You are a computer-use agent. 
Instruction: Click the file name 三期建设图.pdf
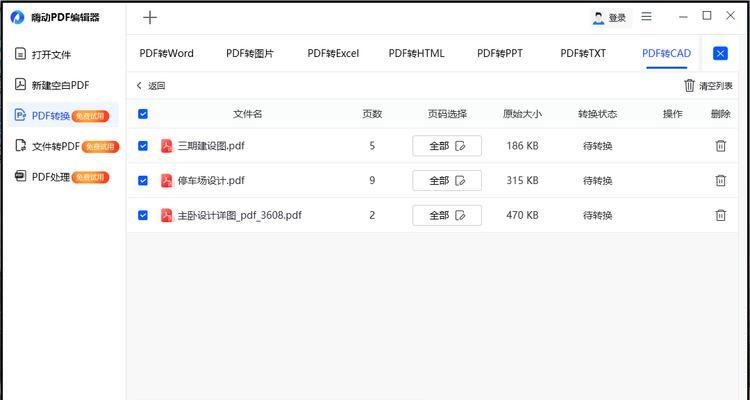tap(211, 146)
